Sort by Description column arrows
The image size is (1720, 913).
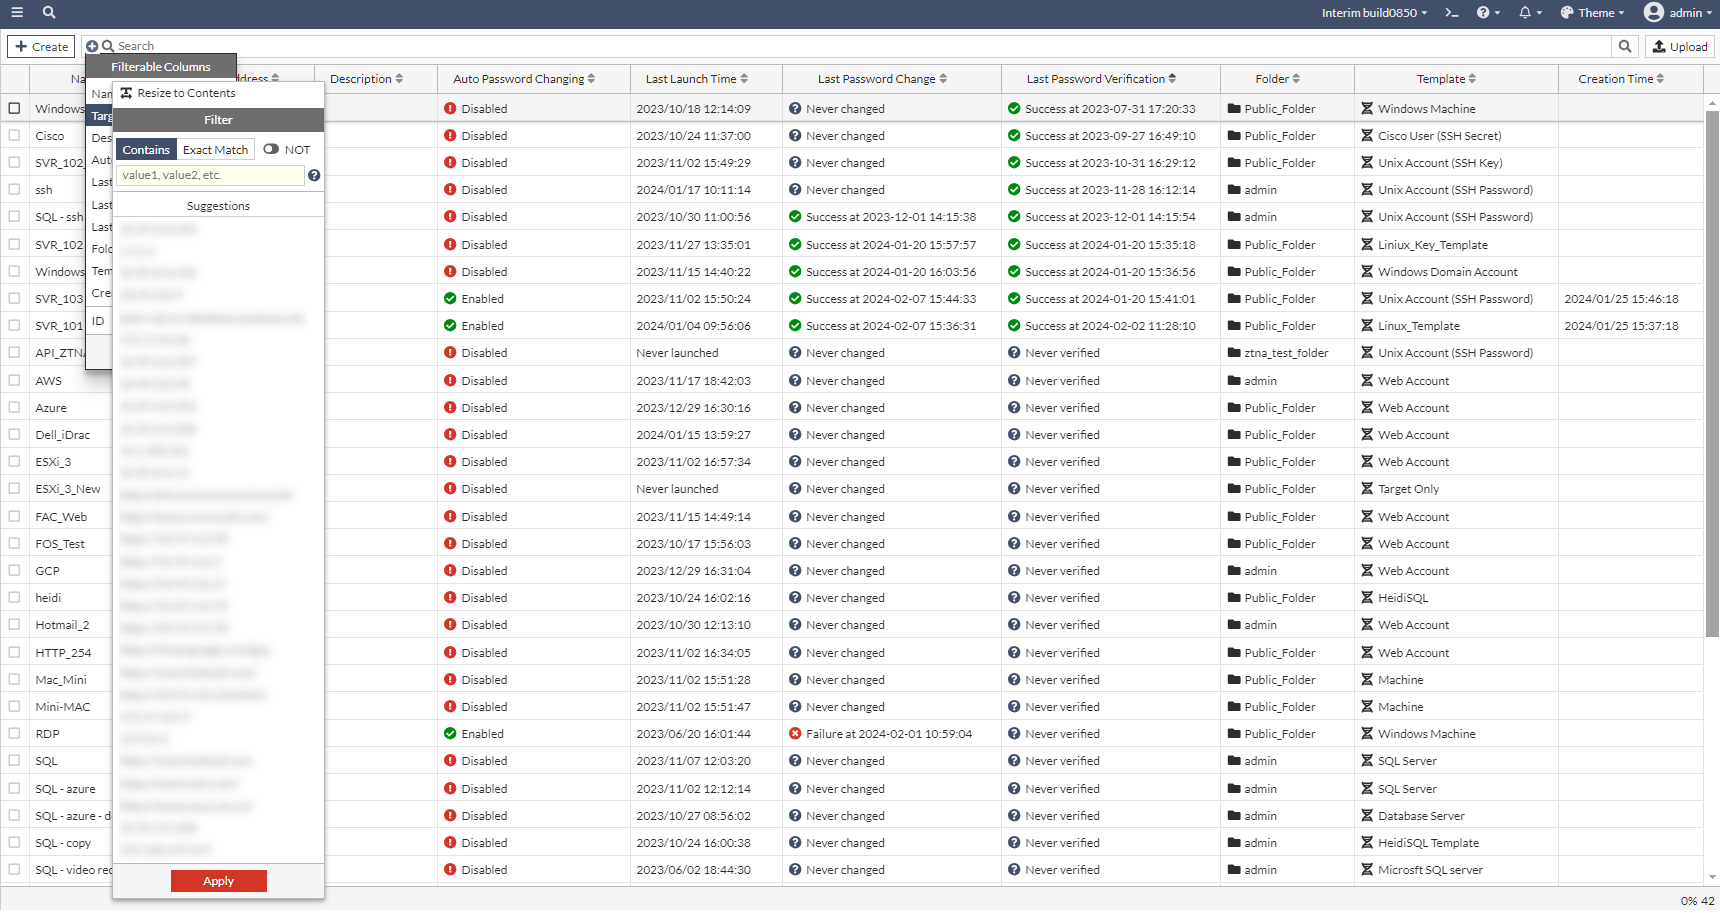[x=399, y=79]
